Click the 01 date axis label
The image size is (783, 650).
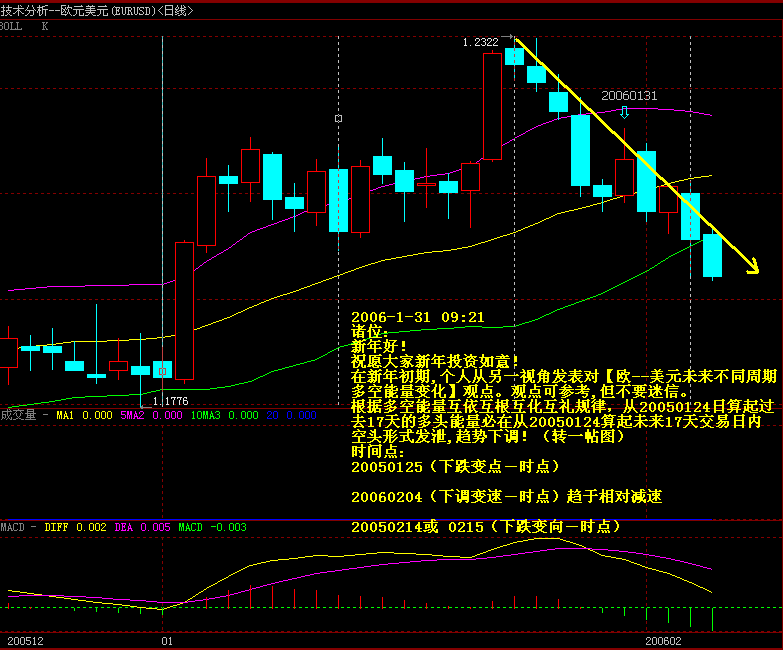tap(167, 641)
